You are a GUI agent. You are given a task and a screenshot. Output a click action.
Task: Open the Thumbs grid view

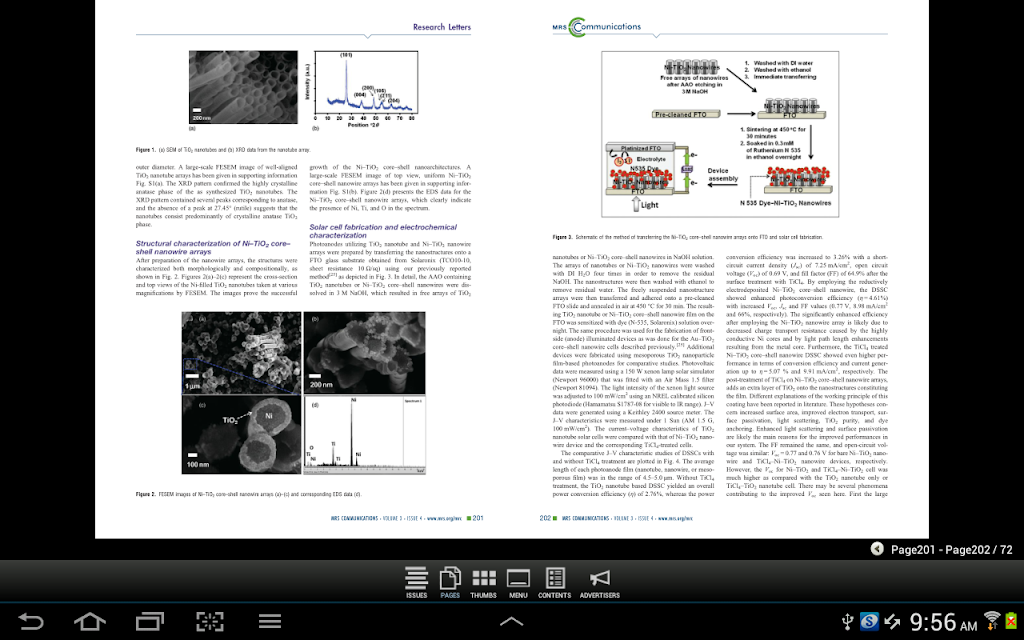483,583
